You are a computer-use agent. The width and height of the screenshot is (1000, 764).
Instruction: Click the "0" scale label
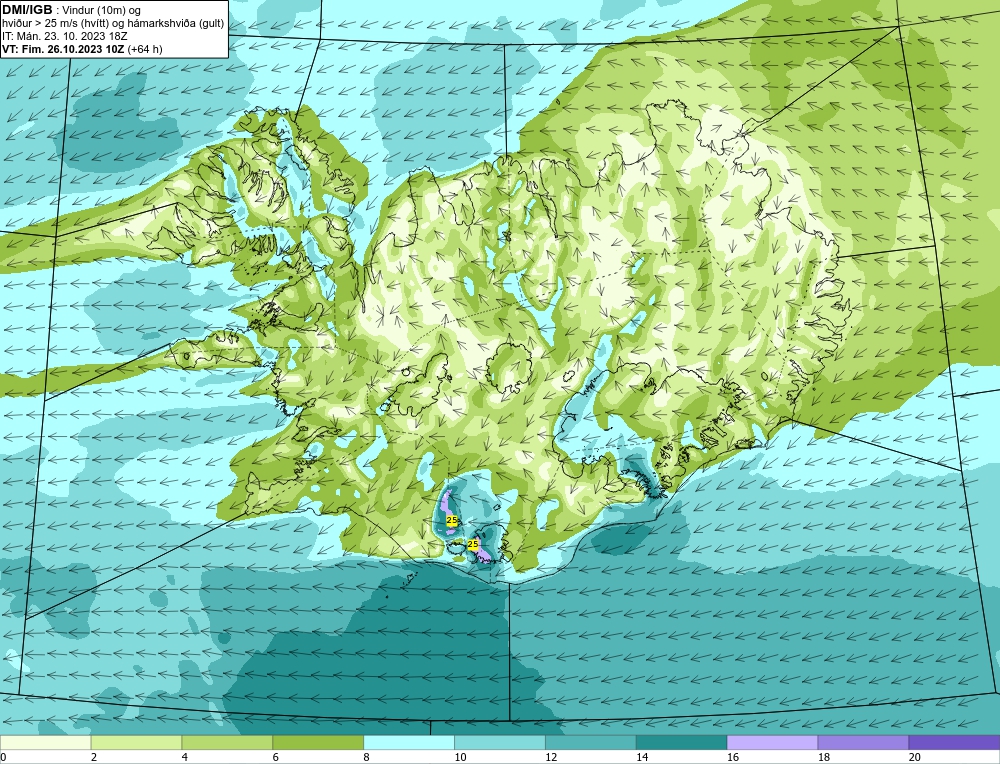(3, 757)
